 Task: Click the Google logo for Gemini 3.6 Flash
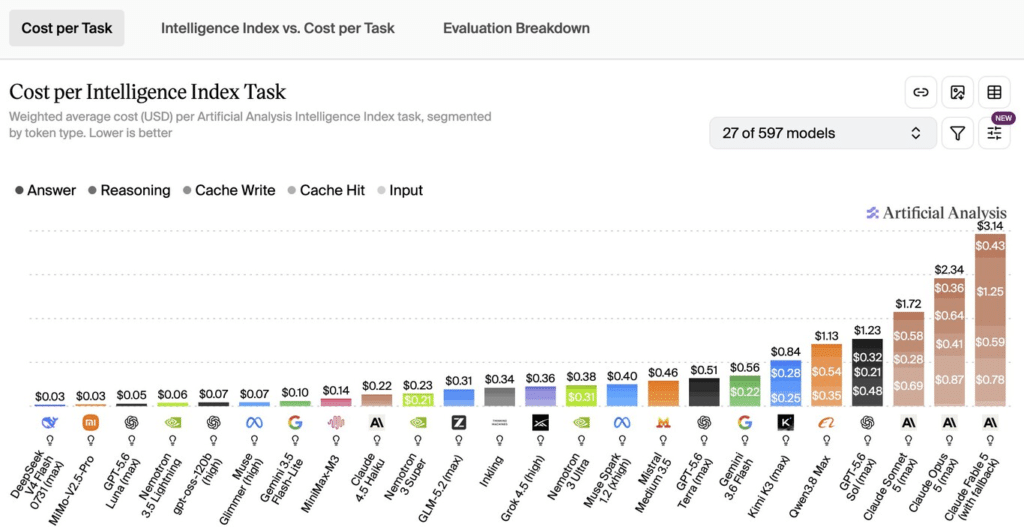pyautogui.click(x=744, y=423)
